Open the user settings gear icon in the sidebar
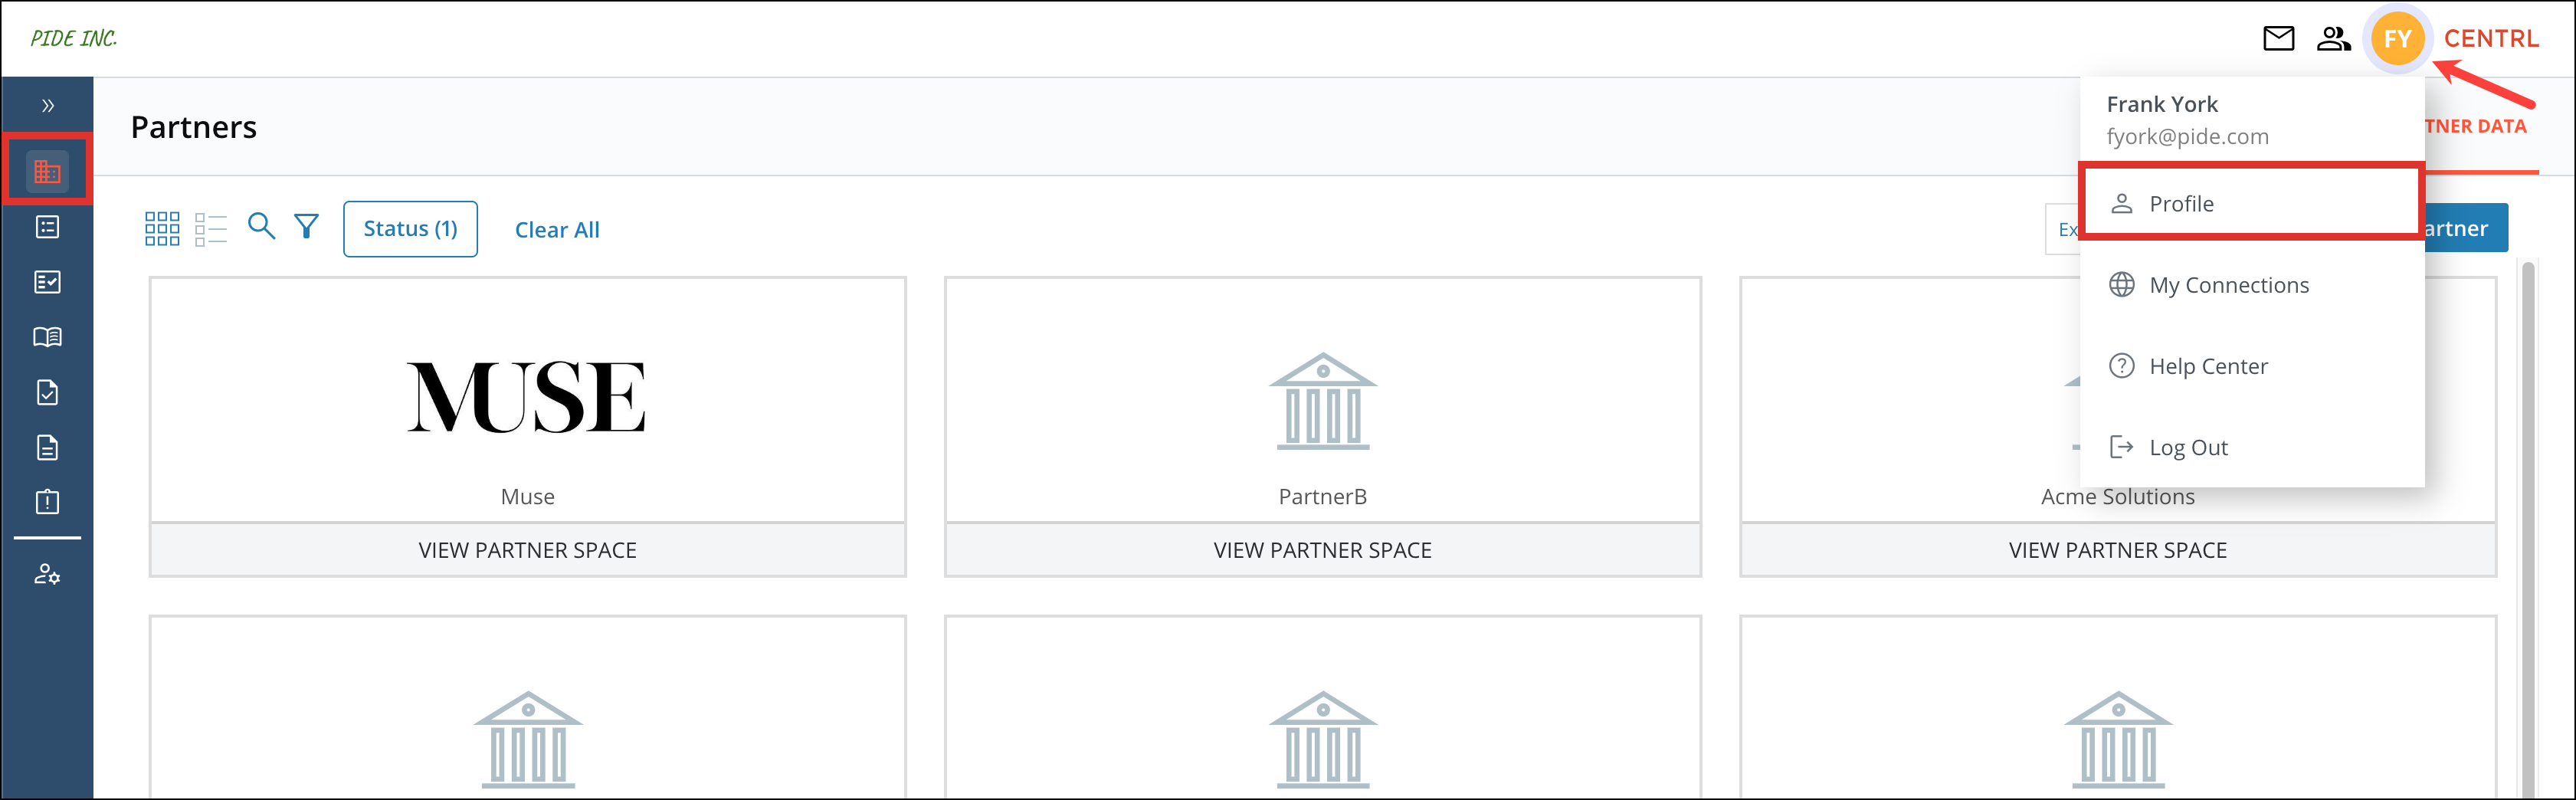The height and width of the screenshot is (800, 2576). [x=47, y=575]
